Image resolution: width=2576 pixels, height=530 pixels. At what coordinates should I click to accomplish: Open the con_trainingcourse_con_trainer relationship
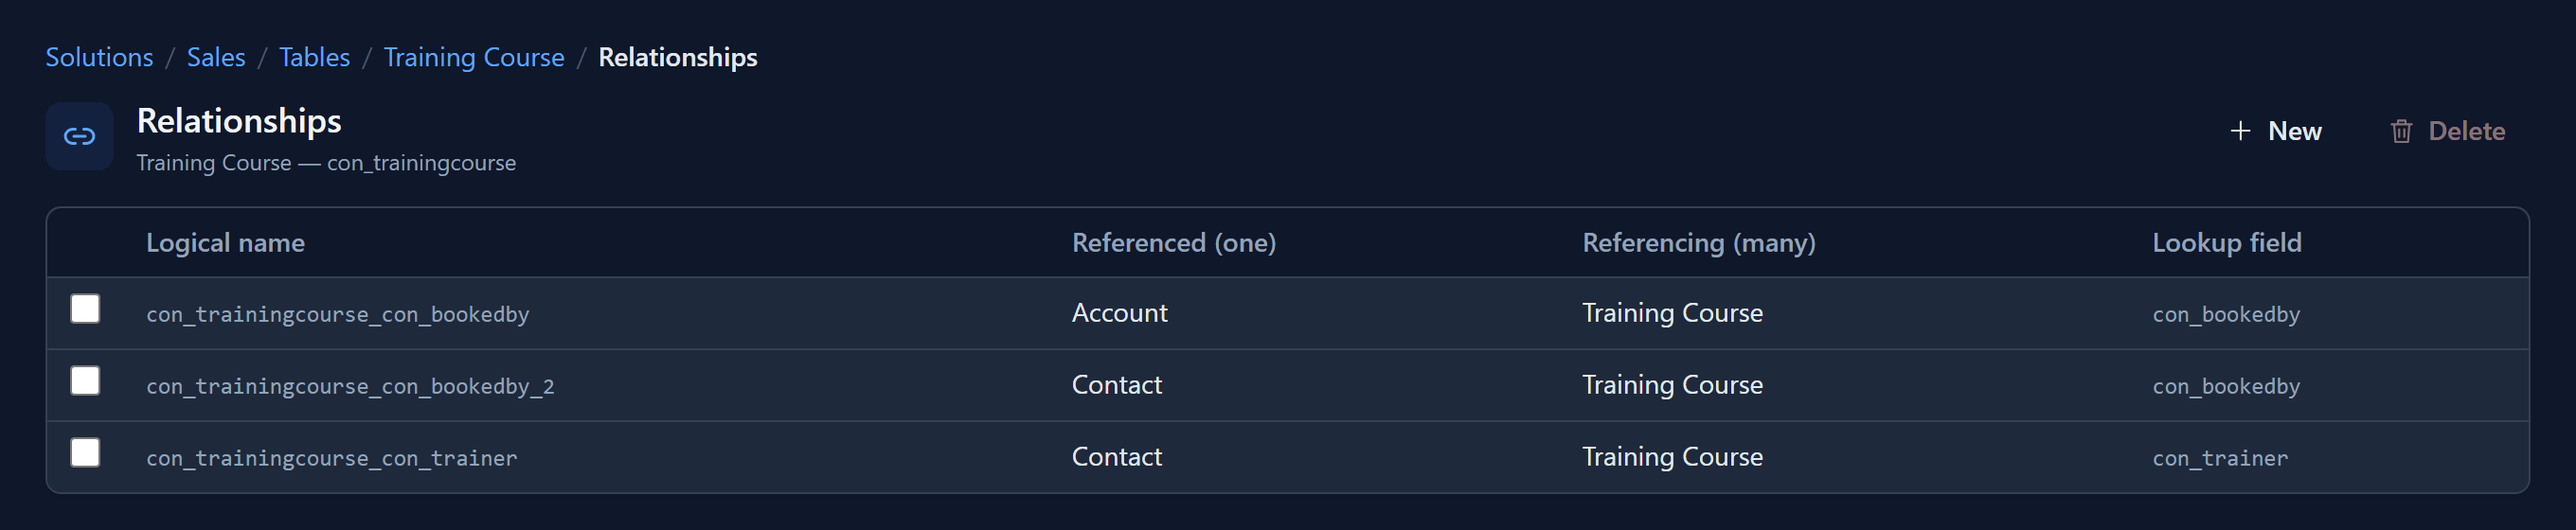[x=331, y=458]
